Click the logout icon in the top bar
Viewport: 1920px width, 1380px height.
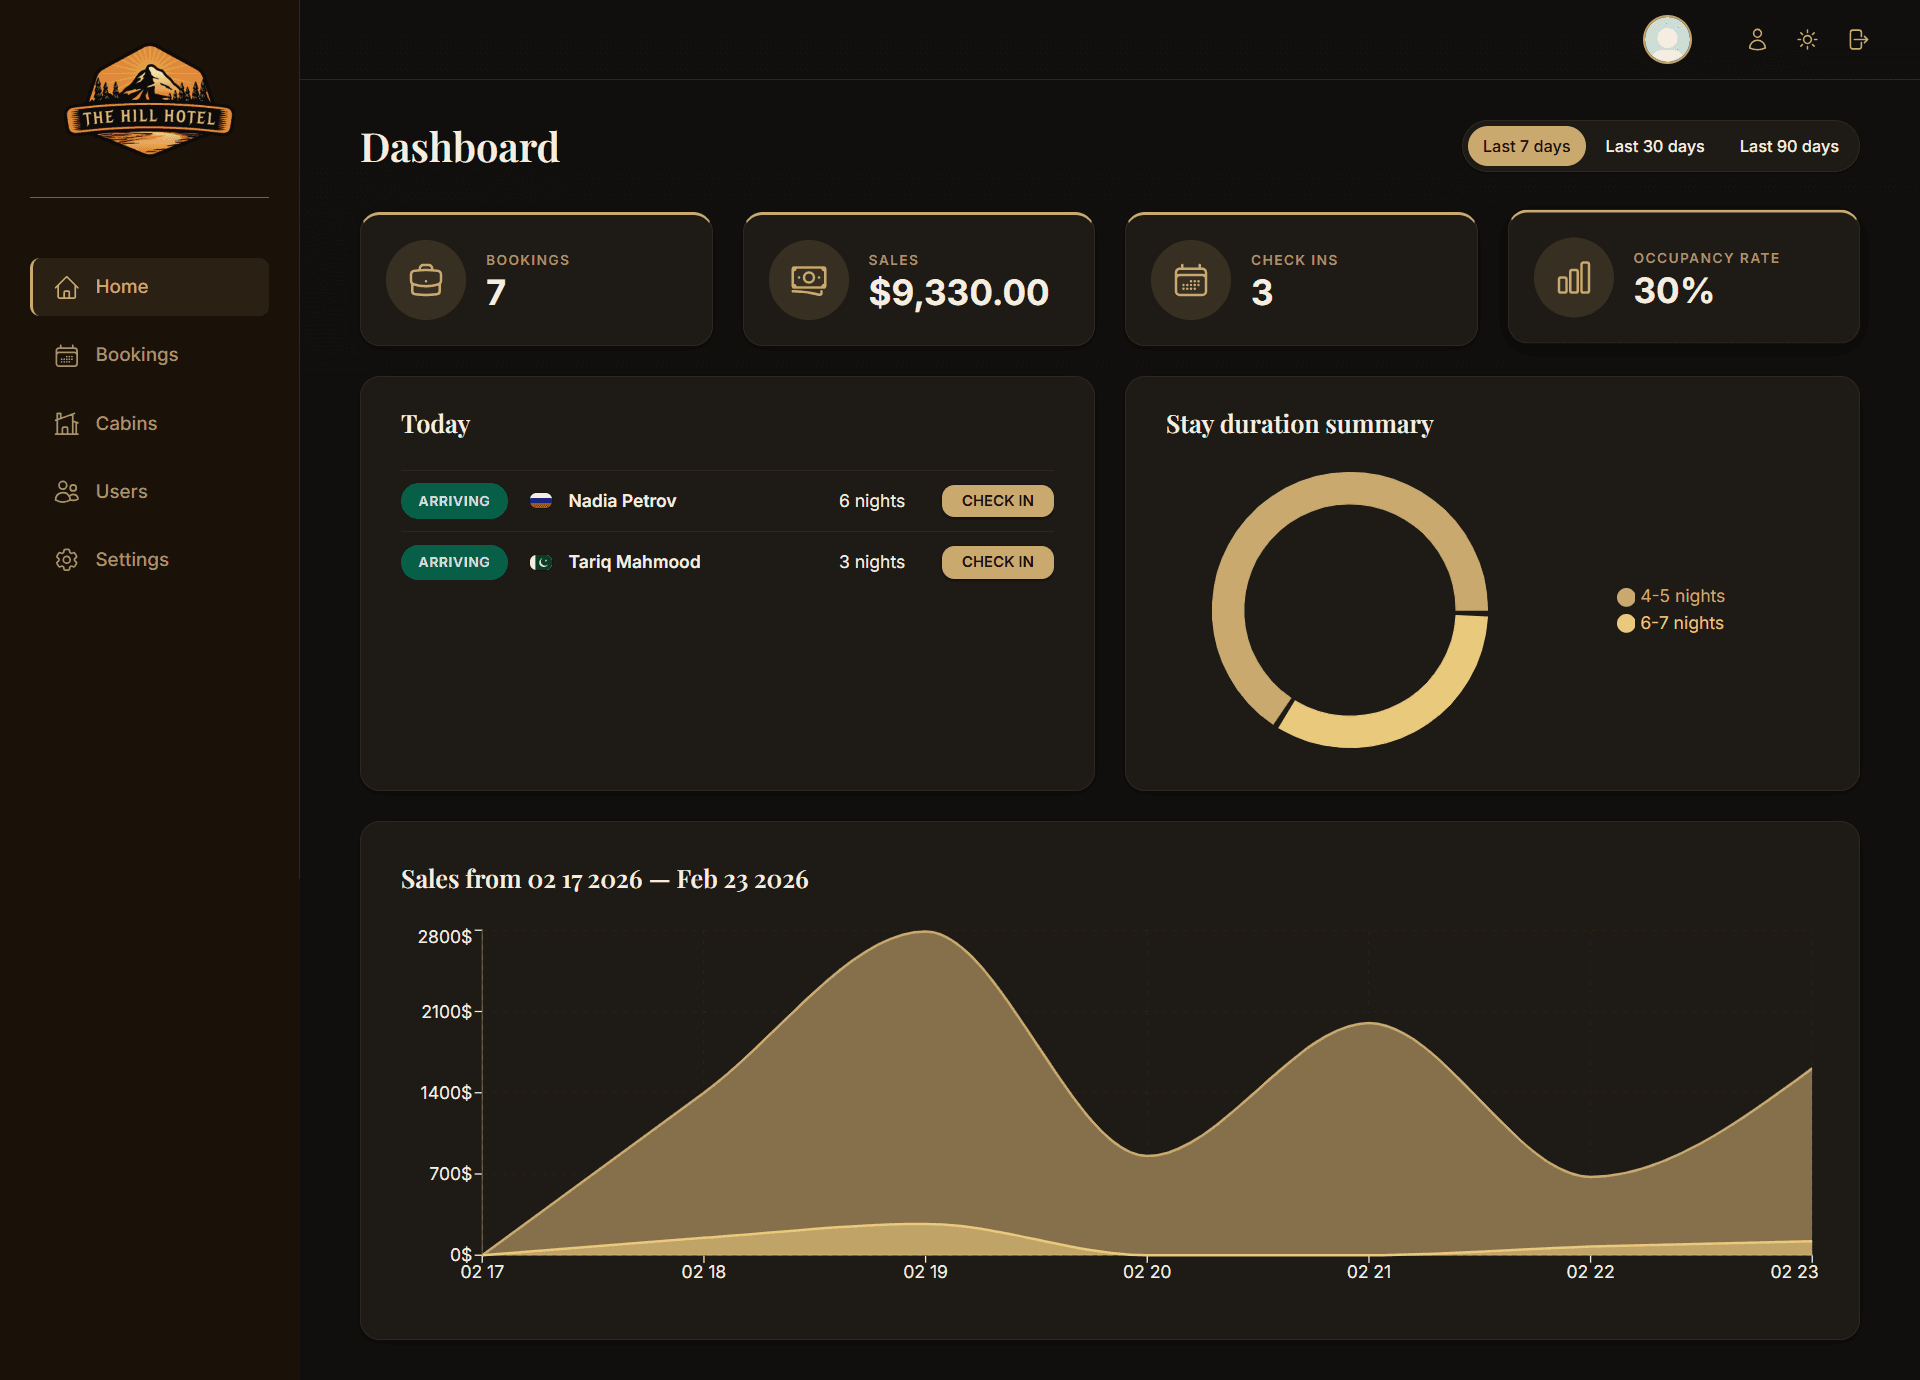[1859, 40]
